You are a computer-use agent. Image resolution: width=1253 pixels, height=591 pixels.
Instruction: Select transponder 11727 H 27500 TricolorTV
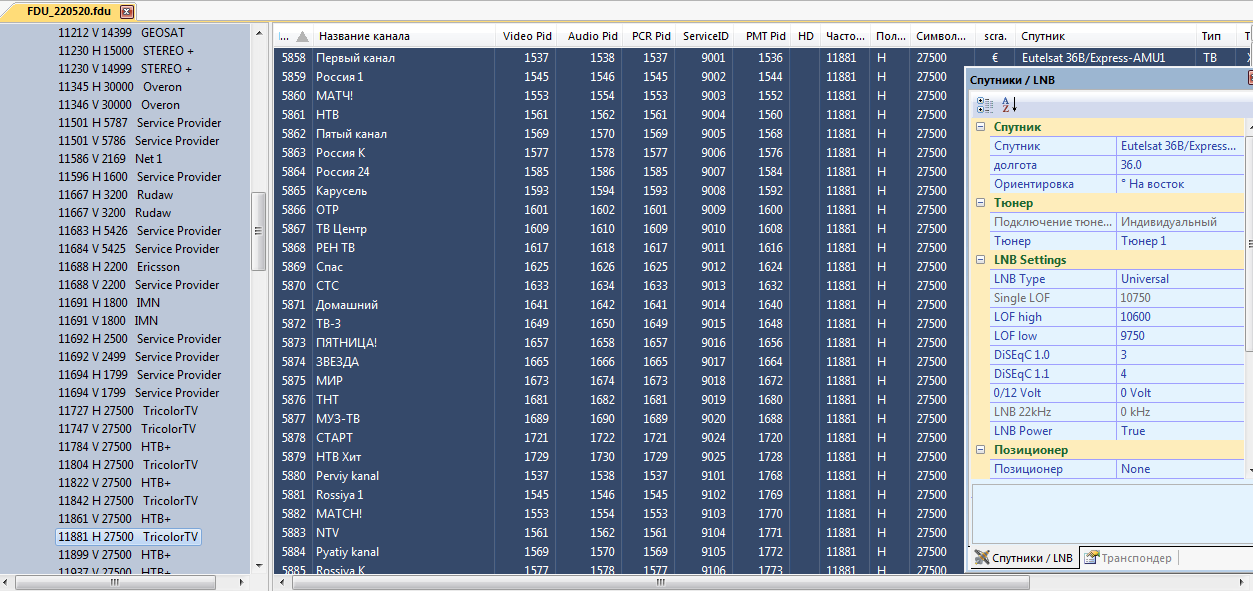coord(128,411)
